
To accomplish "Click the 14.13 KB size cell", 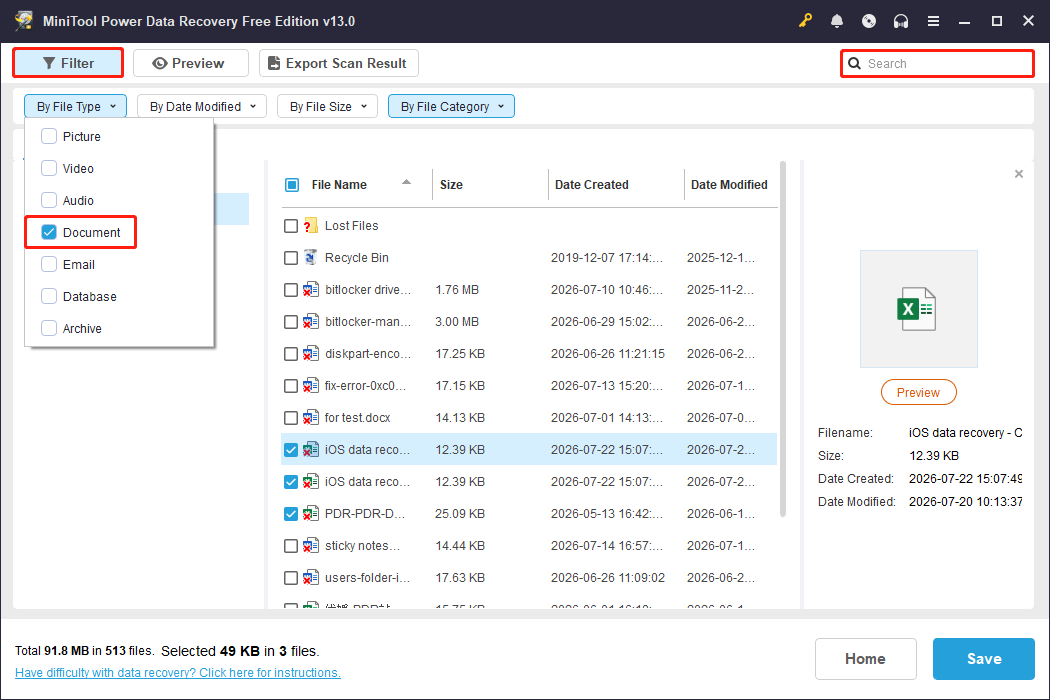I will (460, 418).
